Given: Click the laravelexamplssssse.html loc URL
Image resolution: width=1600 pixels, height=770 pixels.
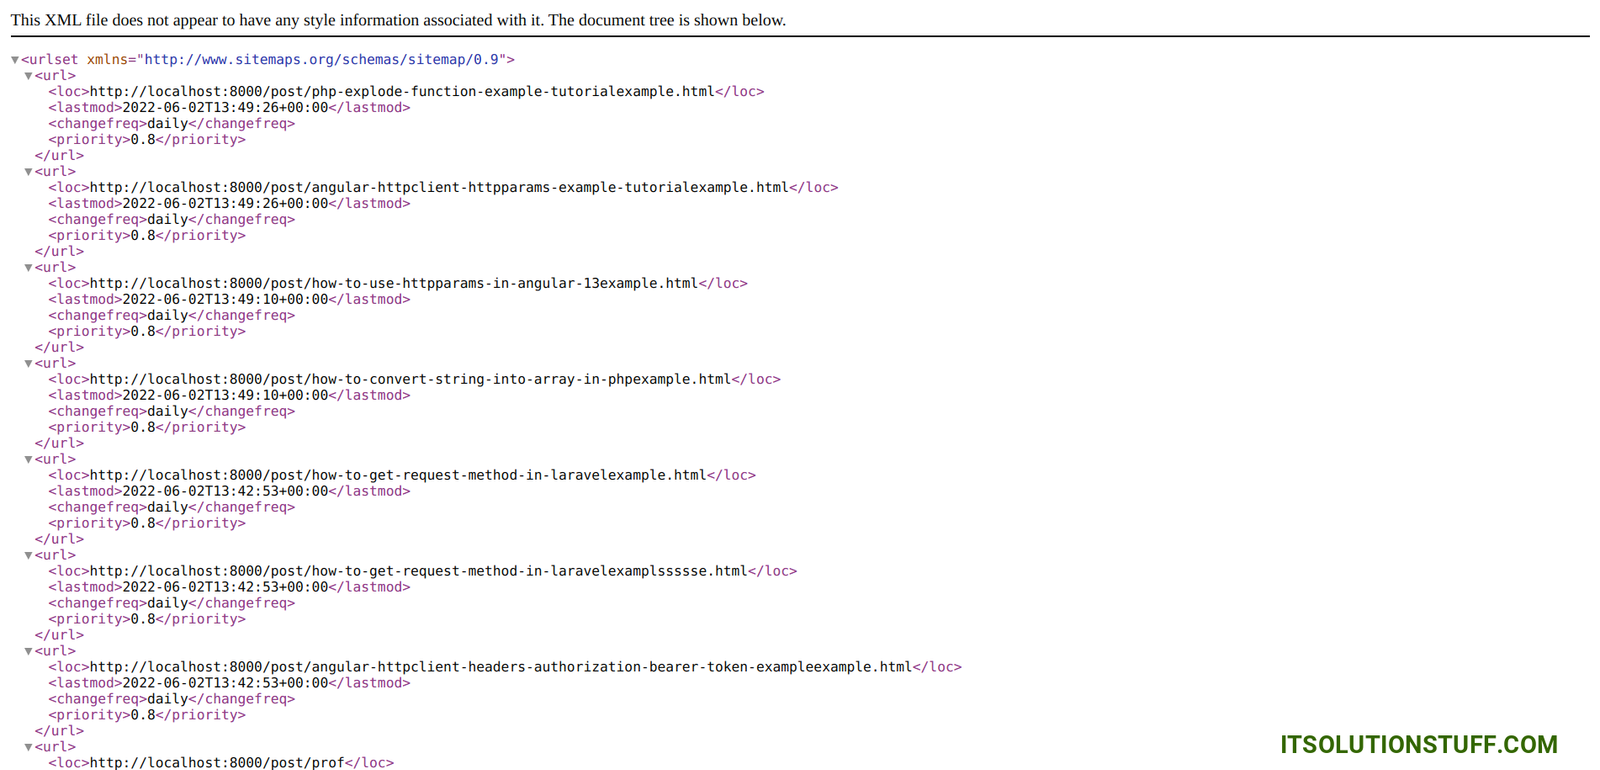Looking at the screenshot, I should pyautogui.click(x=418, y=572).
